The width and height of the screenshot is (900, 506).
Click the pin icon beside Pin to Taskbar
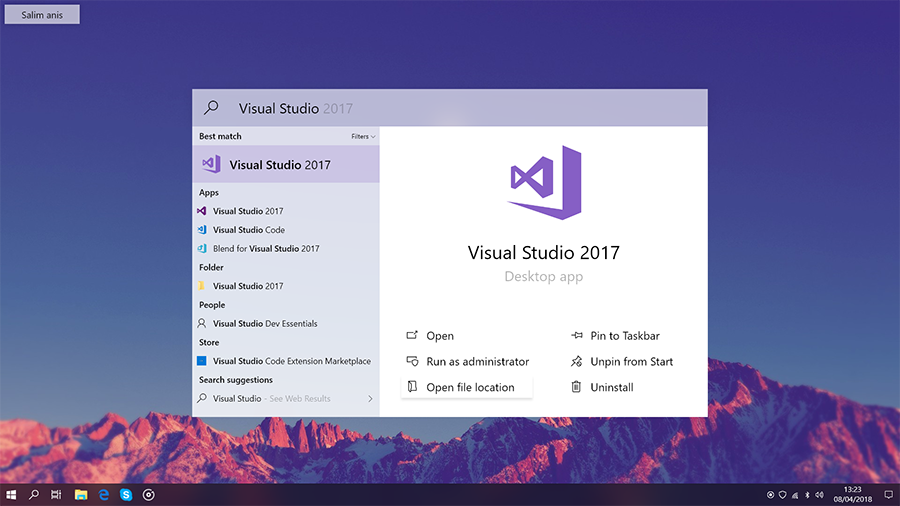(577, 335)
